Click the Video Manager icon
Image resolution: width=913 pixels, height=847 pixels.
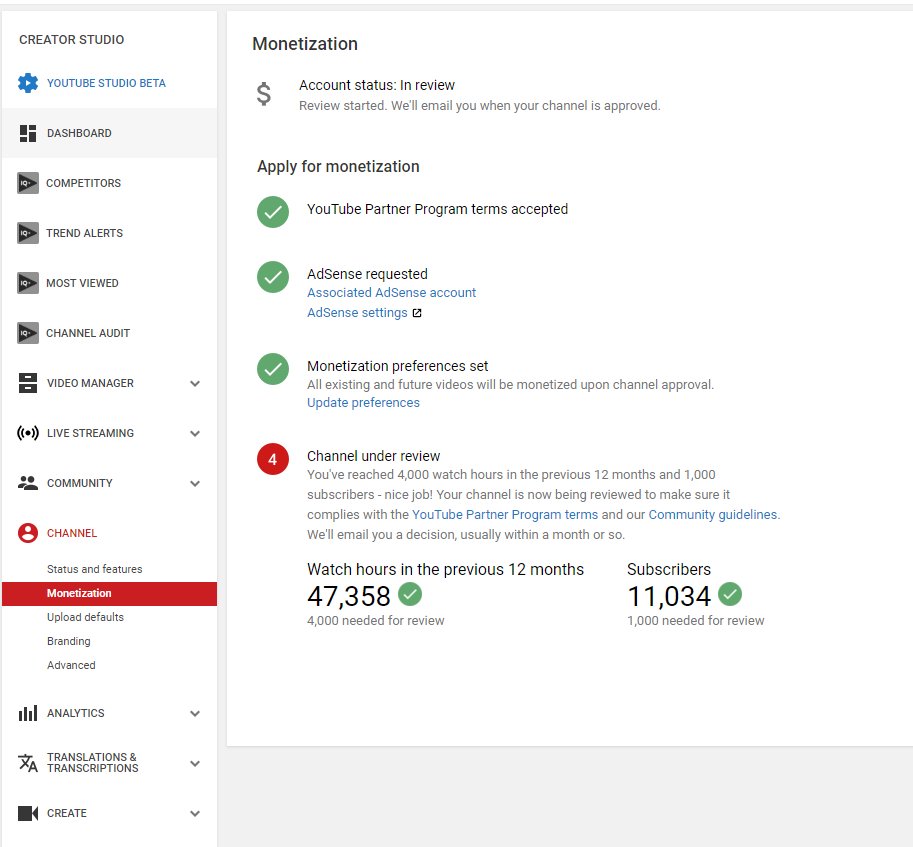(28, 383)
